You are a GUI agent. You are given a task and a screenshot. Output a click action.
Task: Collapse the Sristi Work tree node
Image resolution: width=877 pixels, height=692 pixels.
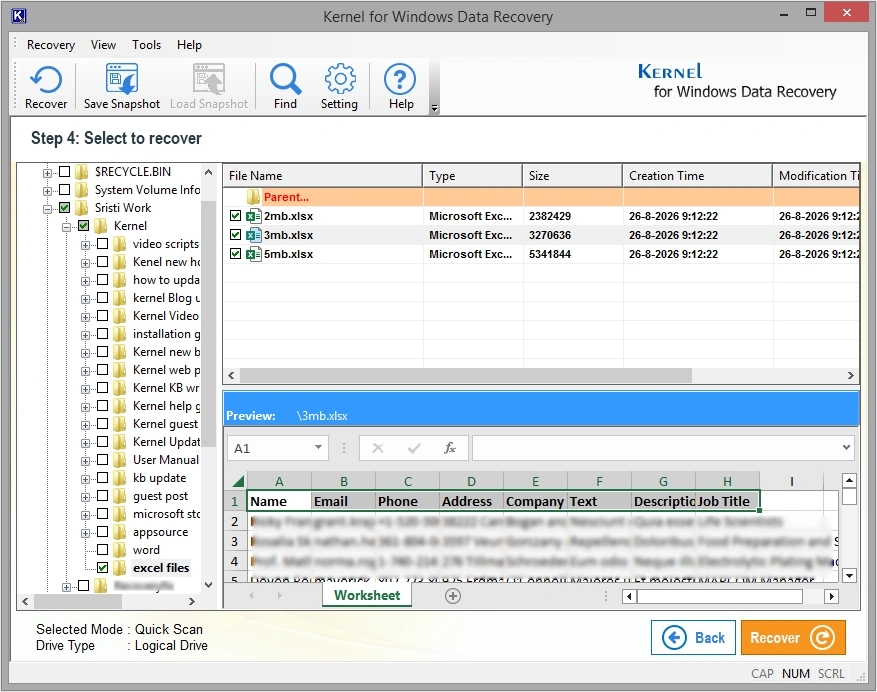tap(48, 209)
